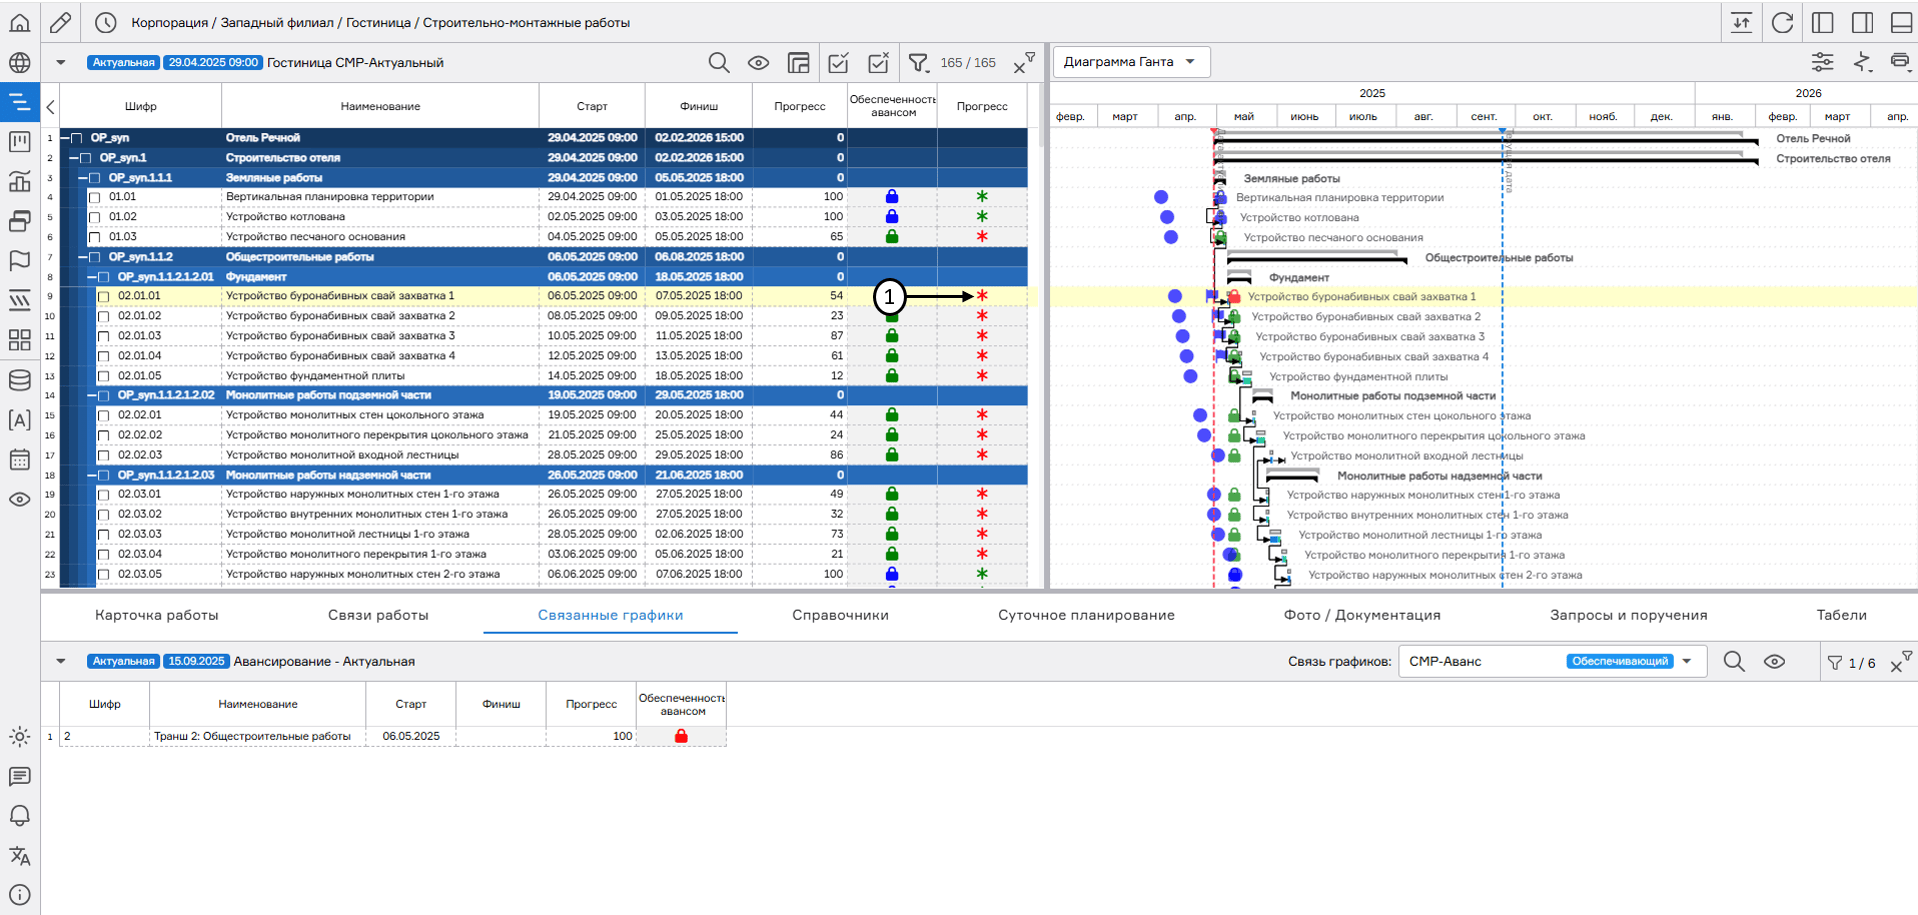The width and height of the screenshot is (1918, 915).
Task: Open Gantt settings sliders icon
Action: (x=1822, y=62)
